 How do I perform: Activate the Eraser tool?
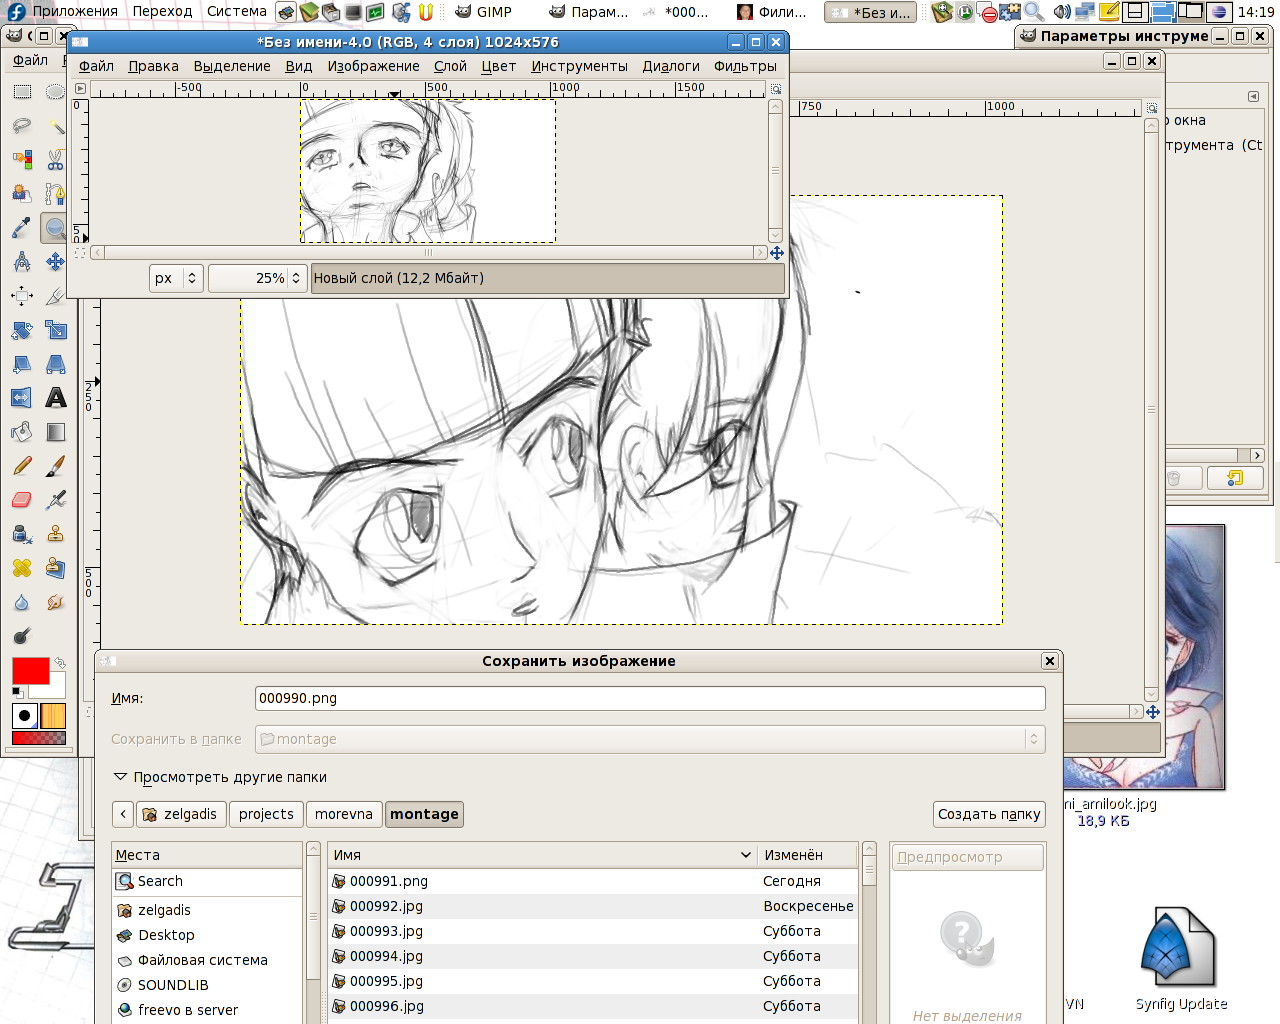click(22, 500)
